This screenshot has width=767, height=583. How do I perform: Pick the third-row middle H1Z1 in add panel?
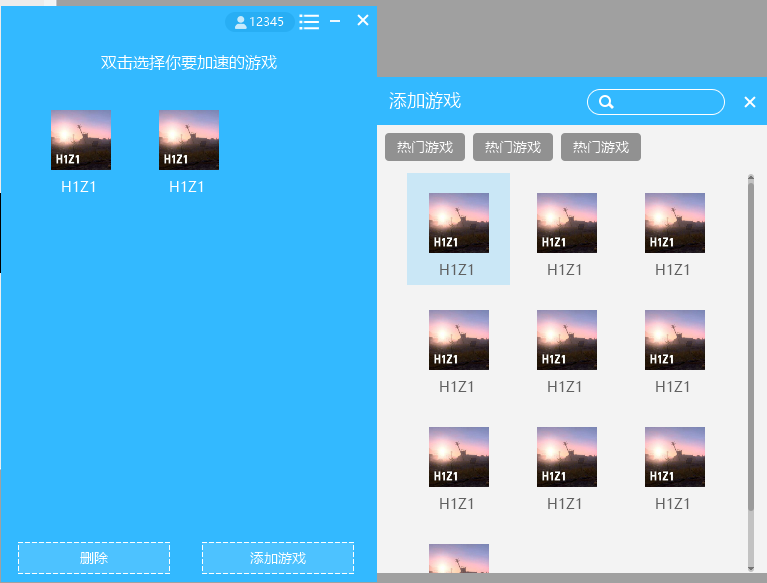tap(566, 469)
